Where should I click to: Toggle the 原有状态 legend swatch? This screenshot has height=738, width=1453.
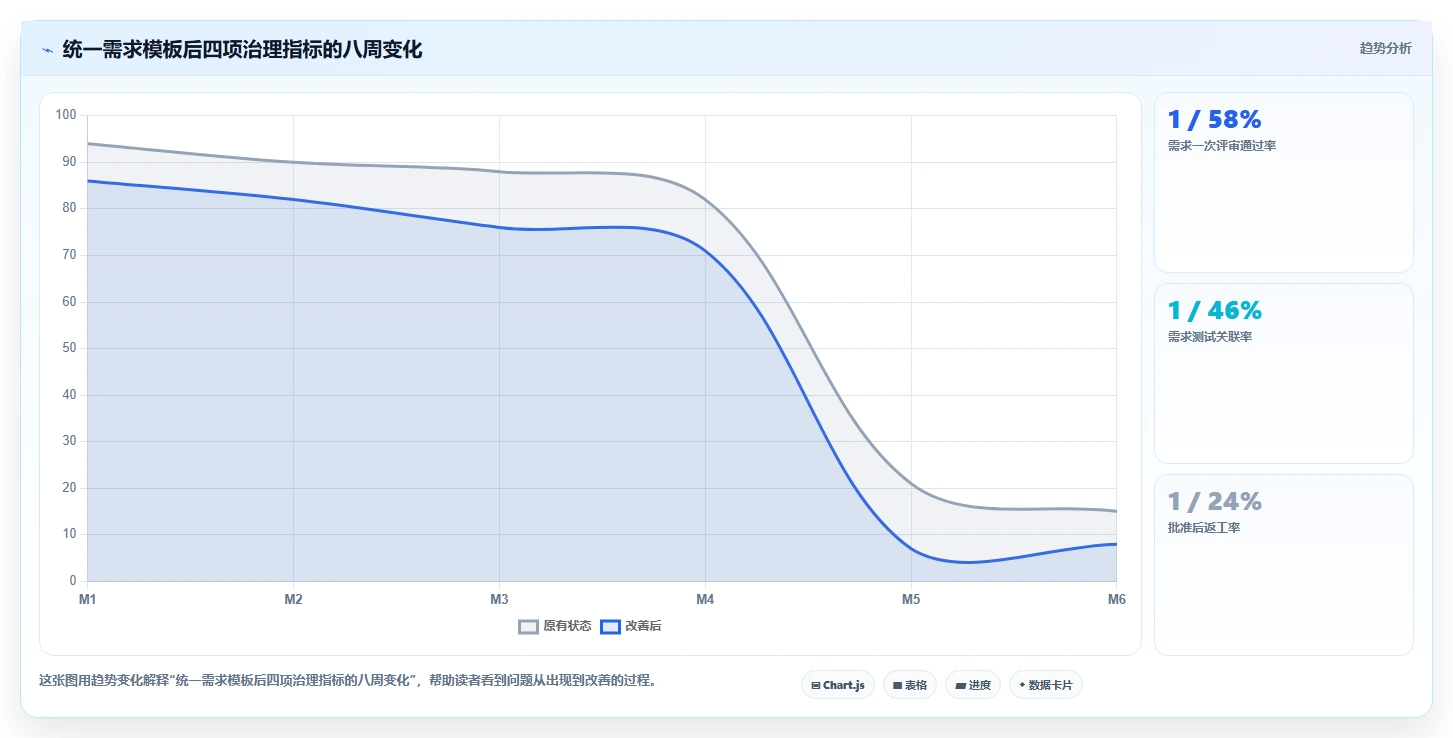[528, 627]
